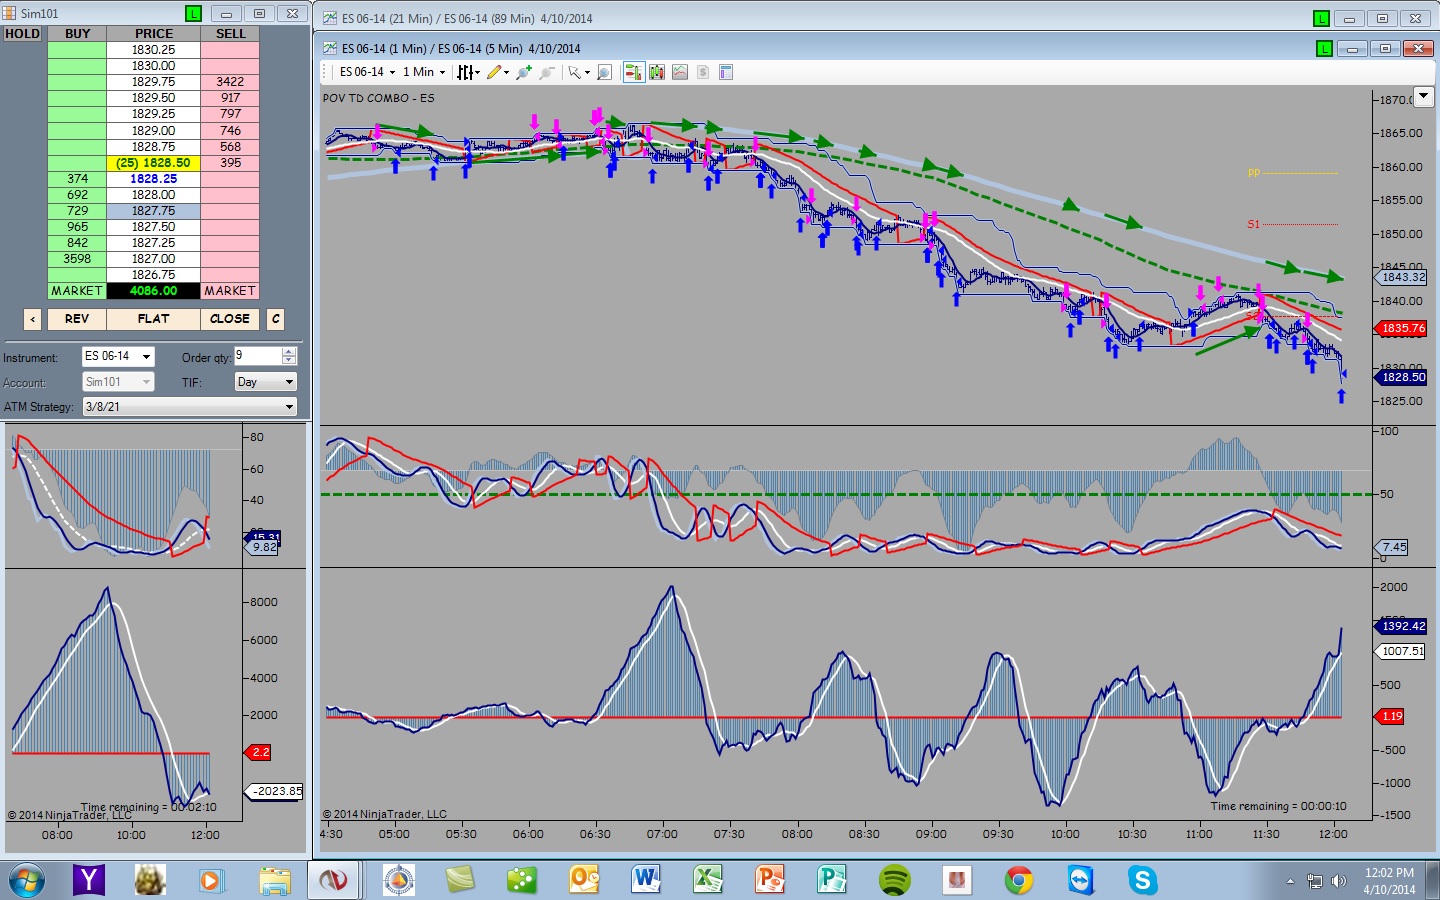Open Windows Explorer folder in taskbar
Screen dimensions: 1440x900
tap(274, 880)
